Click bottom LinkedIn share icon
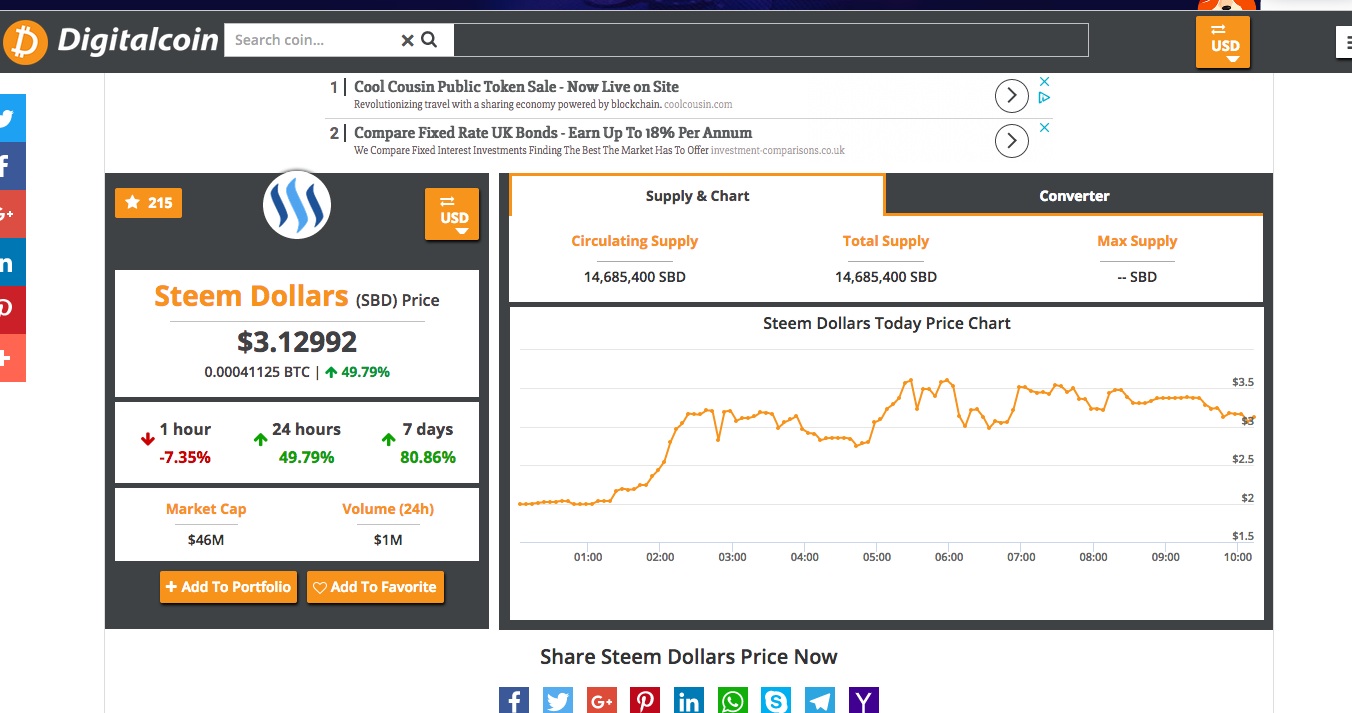The image size is (1352, 713). pyautogui.click(x=689, y=700)
